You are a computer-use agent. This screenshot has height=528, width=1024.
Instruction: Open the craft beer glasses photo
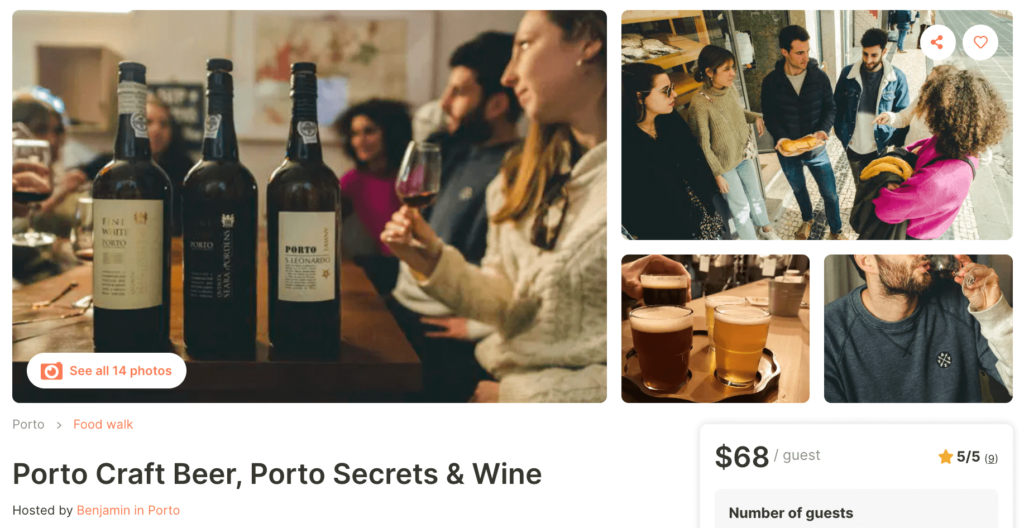coord(715,329)
